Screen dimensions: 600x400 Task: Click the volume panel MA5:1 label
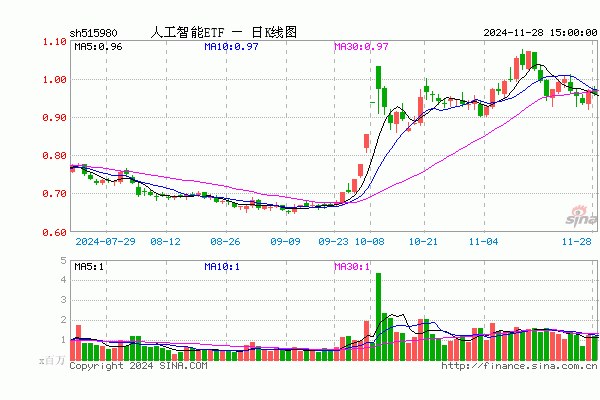[x=90, y=267]
